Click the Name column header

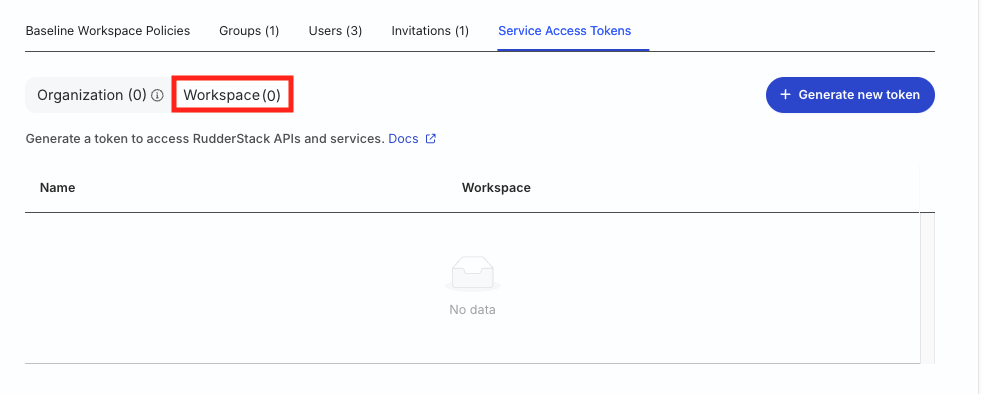(x=58, y=188)
